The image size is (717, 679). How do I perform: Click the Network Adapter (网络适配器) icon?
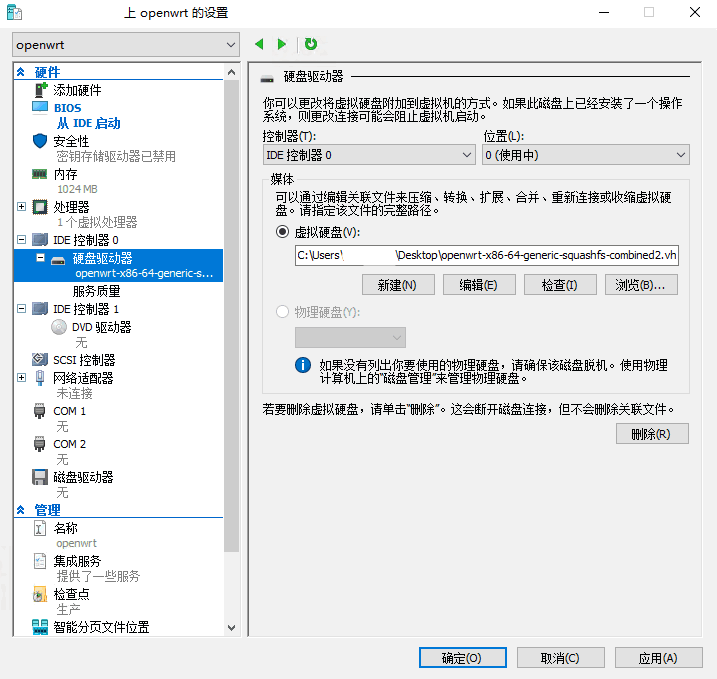pos(40,378)
